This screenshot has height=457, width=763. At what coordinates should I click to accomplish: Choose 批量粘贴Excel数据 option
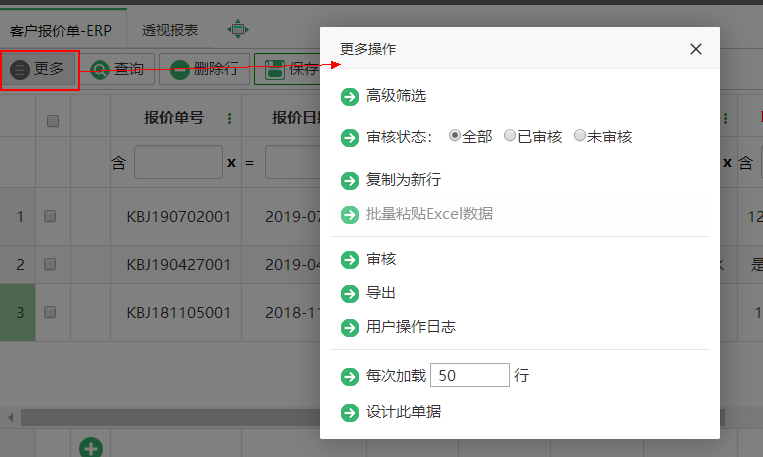click(x=429, y=214)
